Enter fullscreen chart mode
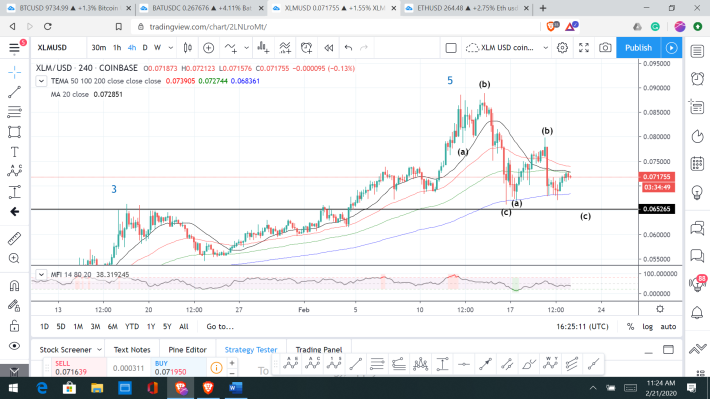The height and width of the screenshot is (399, 710). 584,48
